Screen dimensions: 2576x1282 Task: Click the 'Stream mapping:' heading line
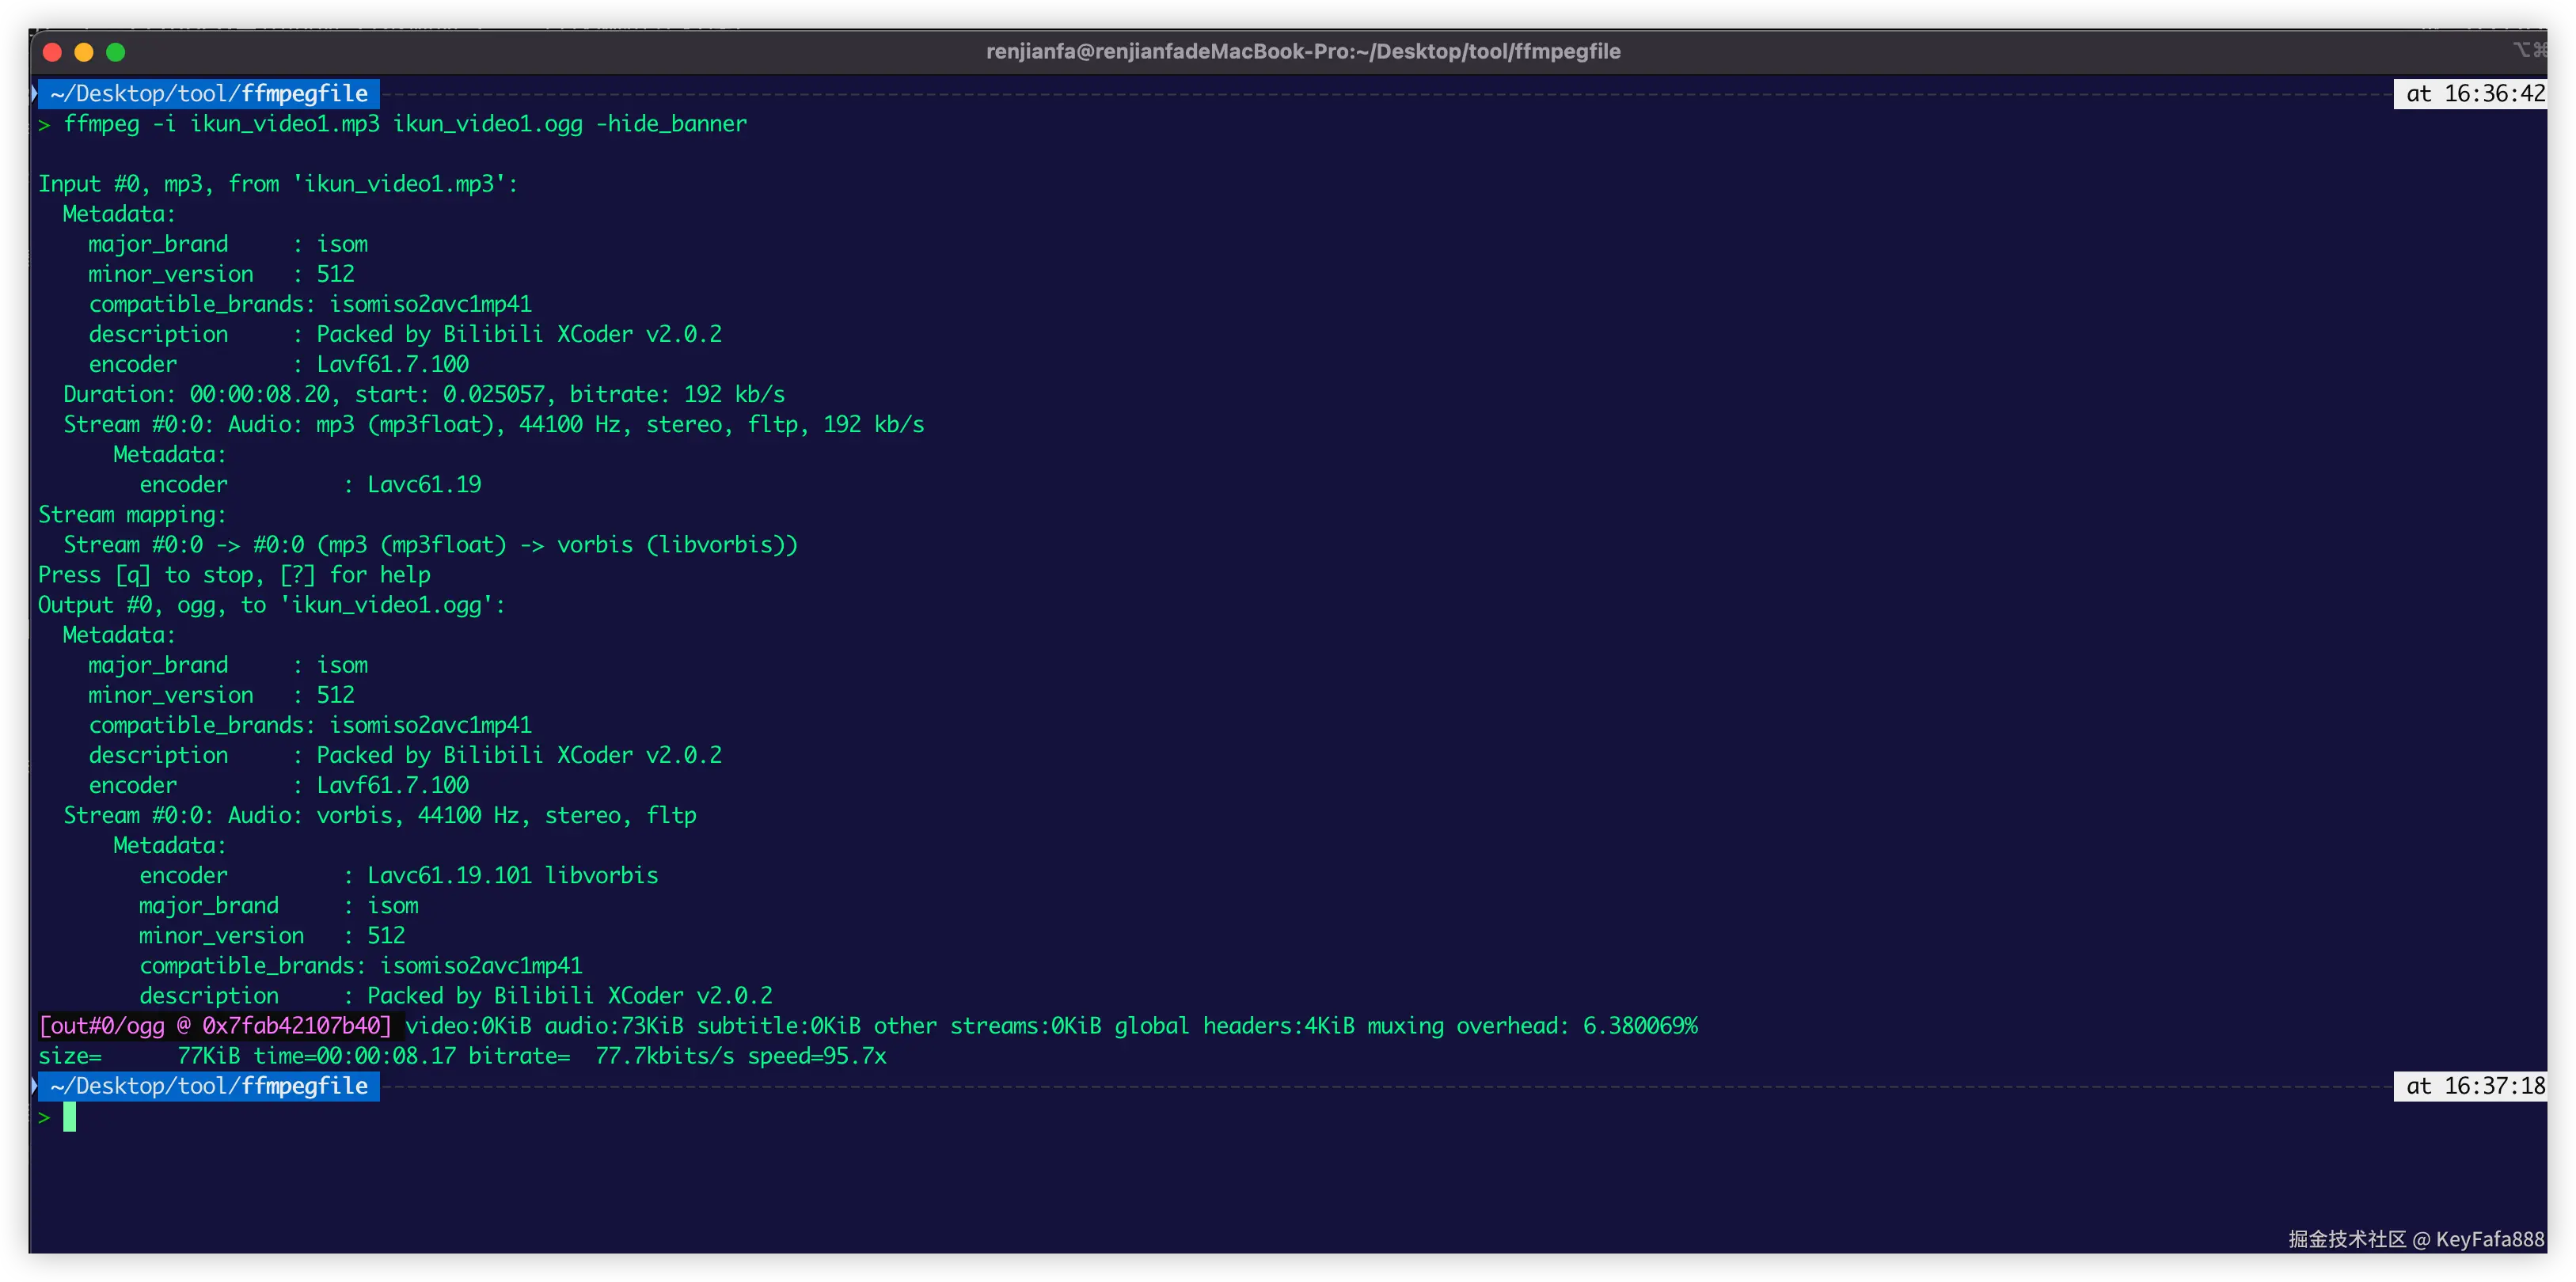132,515
